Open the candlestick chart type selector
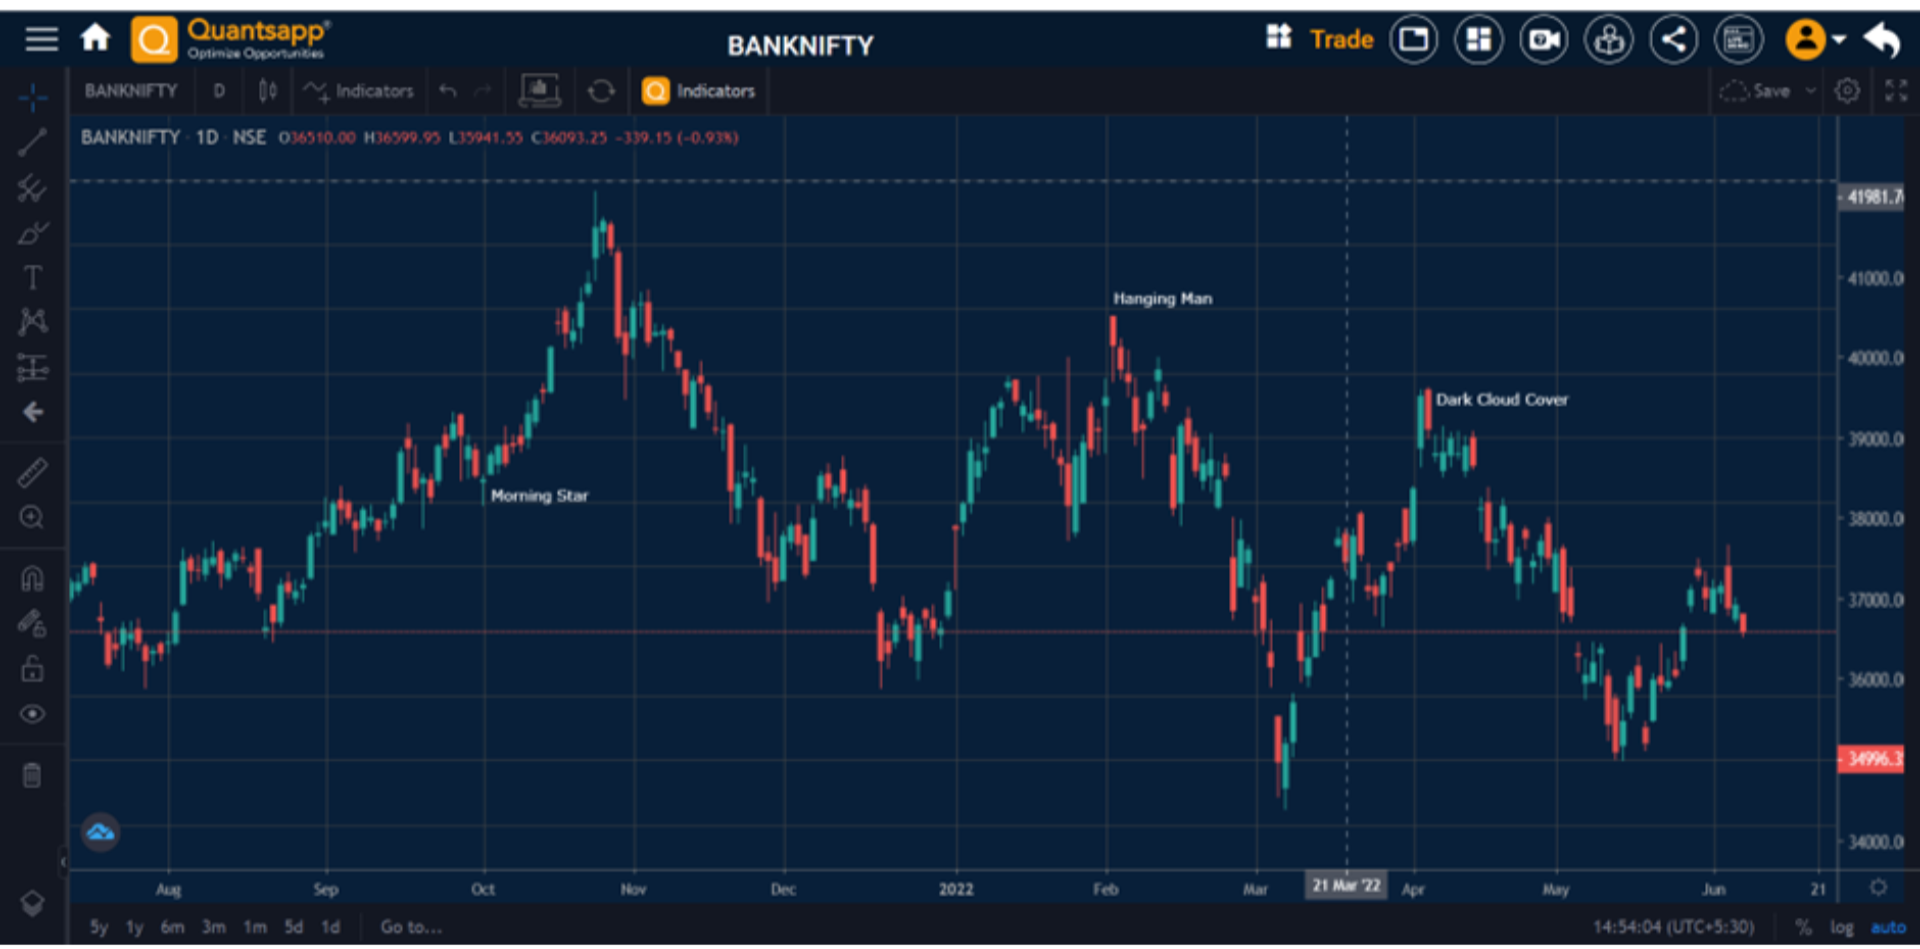 [267, 91]
